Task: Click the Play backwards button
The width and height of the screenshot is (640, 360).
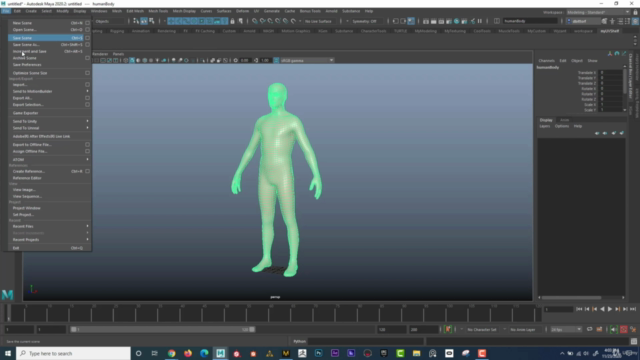Action: coord(602,309)
